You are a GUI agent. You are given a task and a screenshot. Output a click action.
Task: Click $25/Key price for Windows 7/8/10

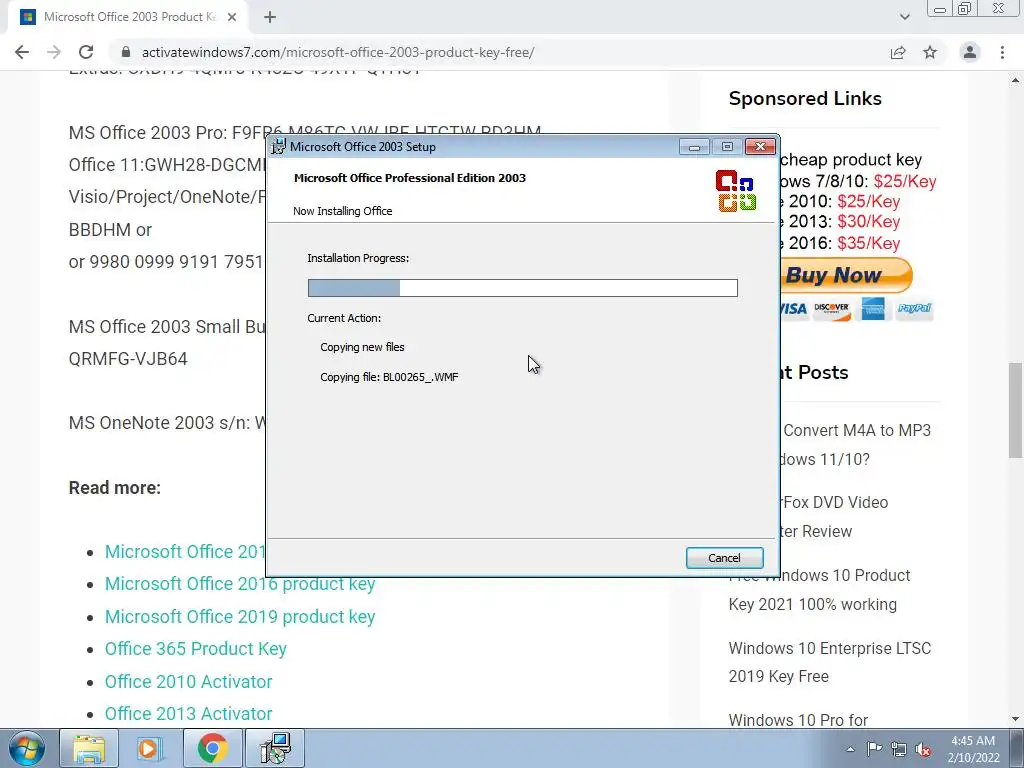pos(905,182)
